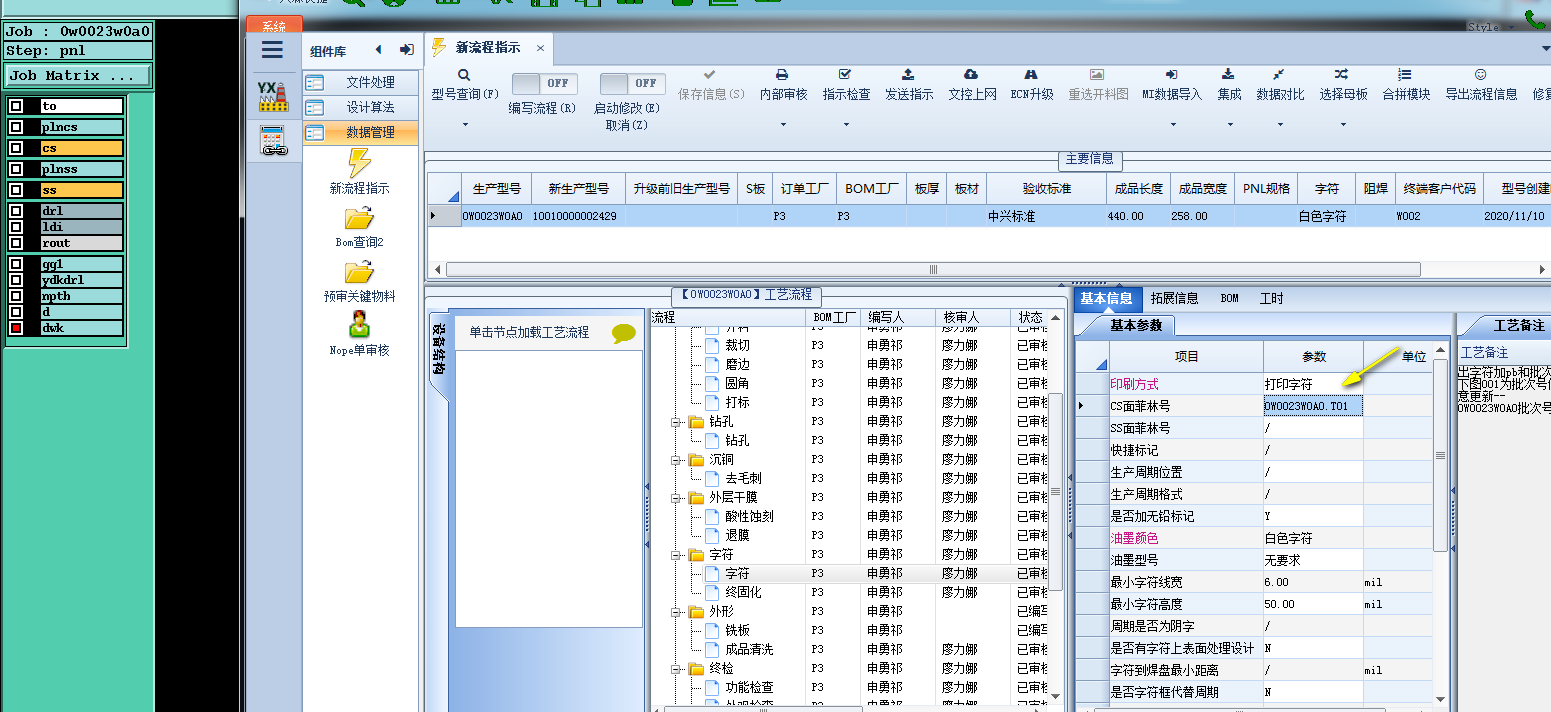Screen dimensions: 1551x712
Task: Collapse 组件库 panel with left arrow
Action: pyautogui.click(x=378, y=50)
